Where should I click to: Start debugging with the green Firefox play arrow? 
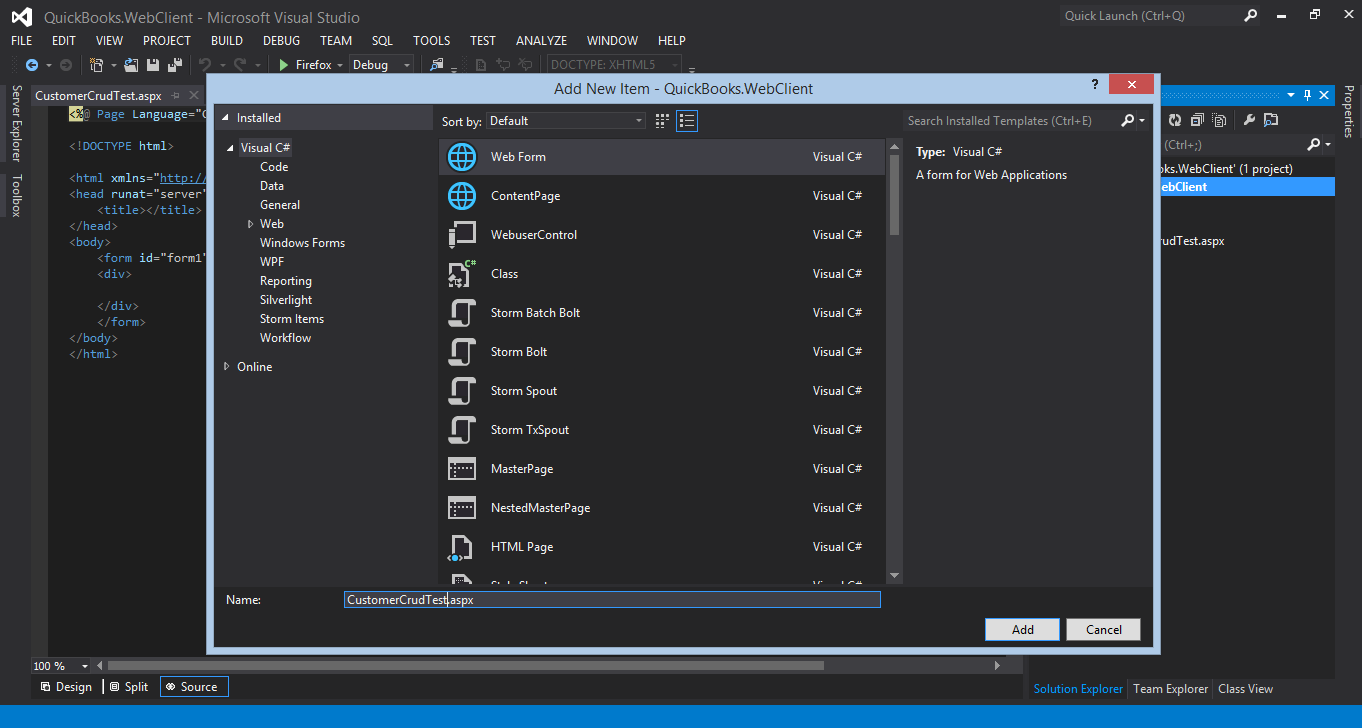[284, 65]
